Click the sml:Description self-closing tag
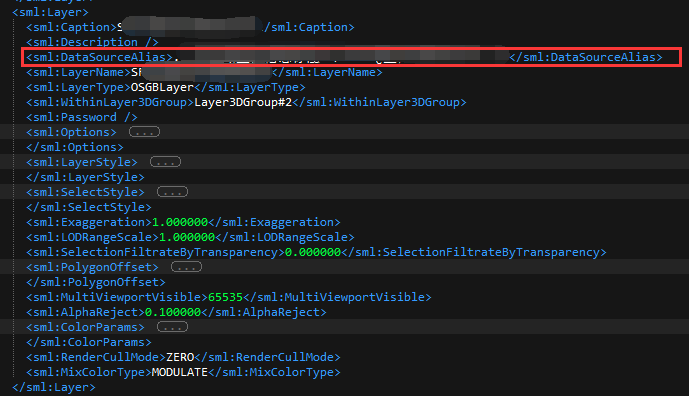Image resolution: width=689 pixels, height=396 pixels. click(92, 42)
